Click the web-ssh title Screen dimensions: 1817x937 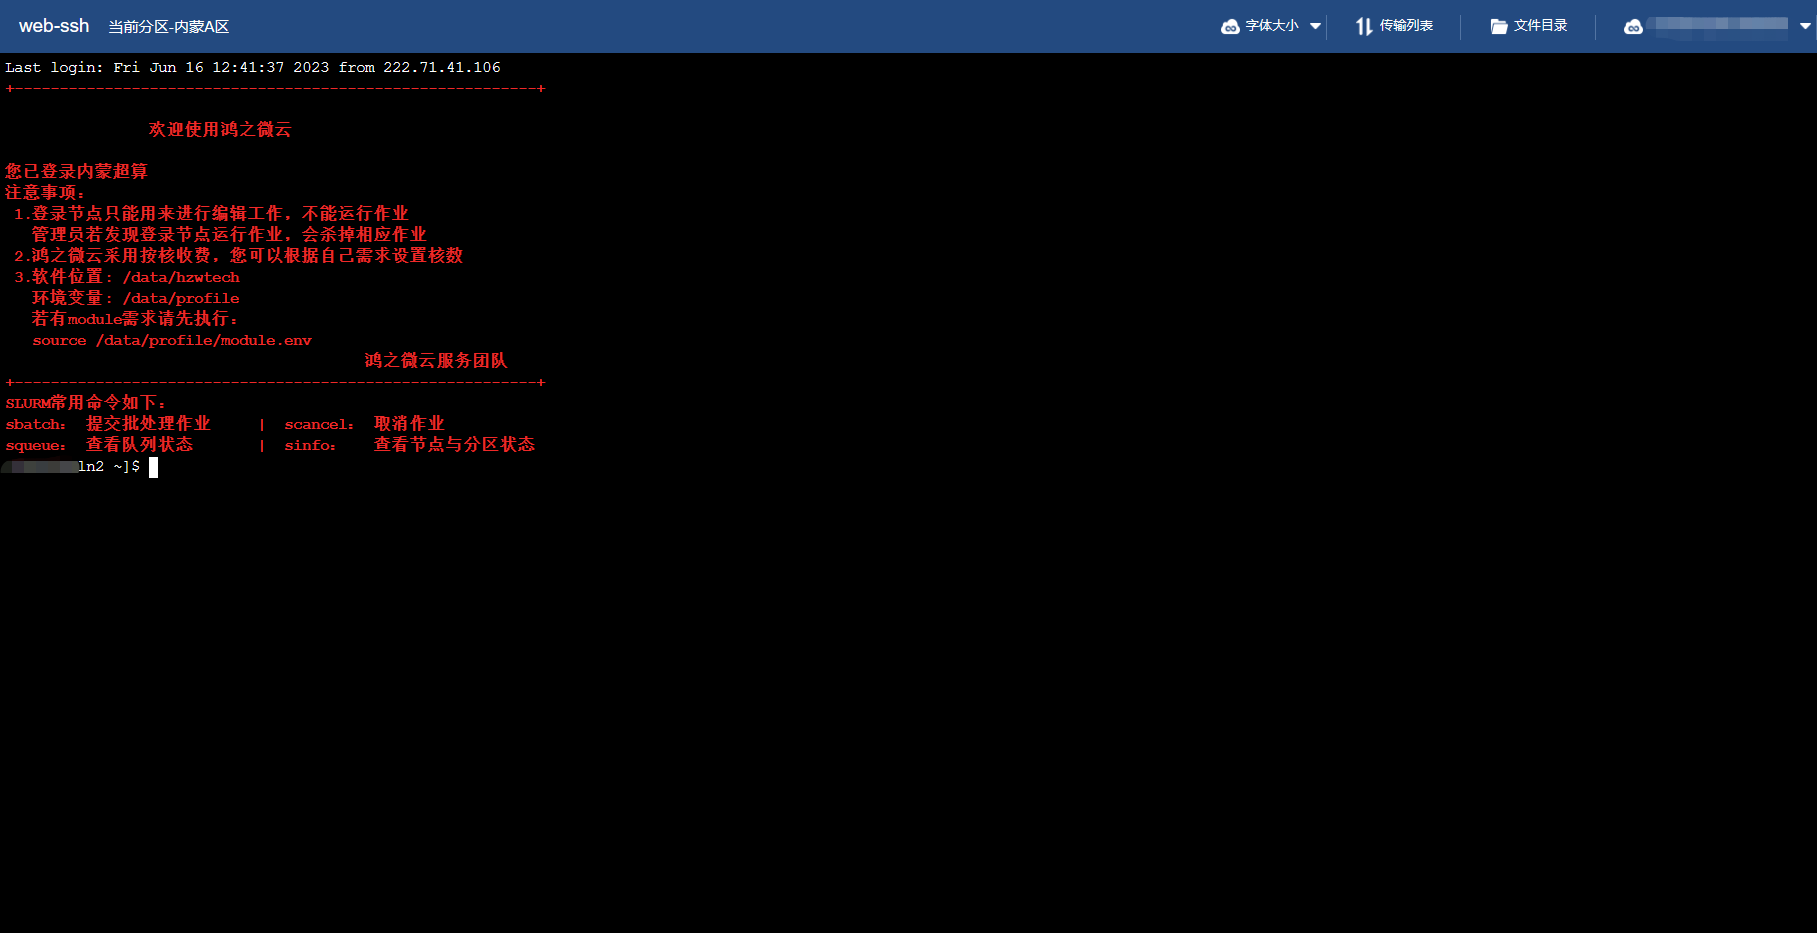click(54, 26)
